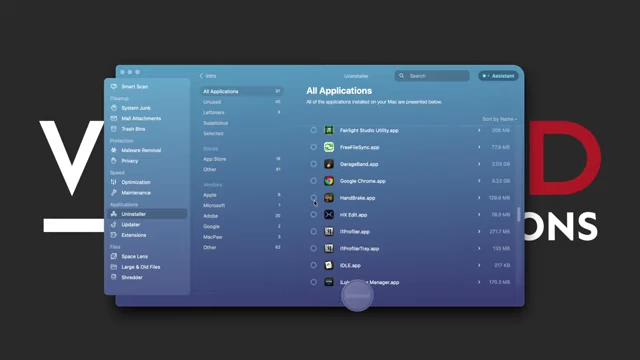Filter apps by Apple vendor
Screen dimensions: 640x360
tap(242, 195)
